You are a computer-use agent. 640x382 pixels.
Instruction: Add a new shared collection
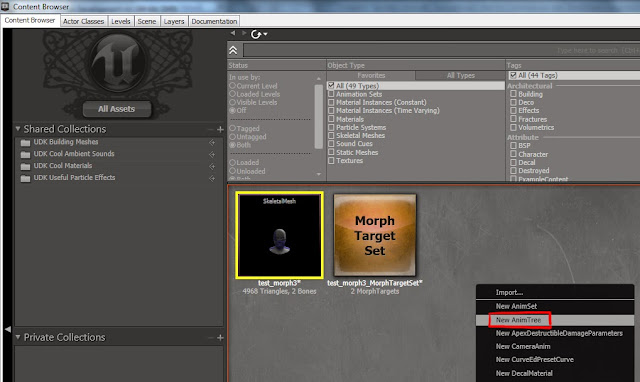click(x=220, y=129)
